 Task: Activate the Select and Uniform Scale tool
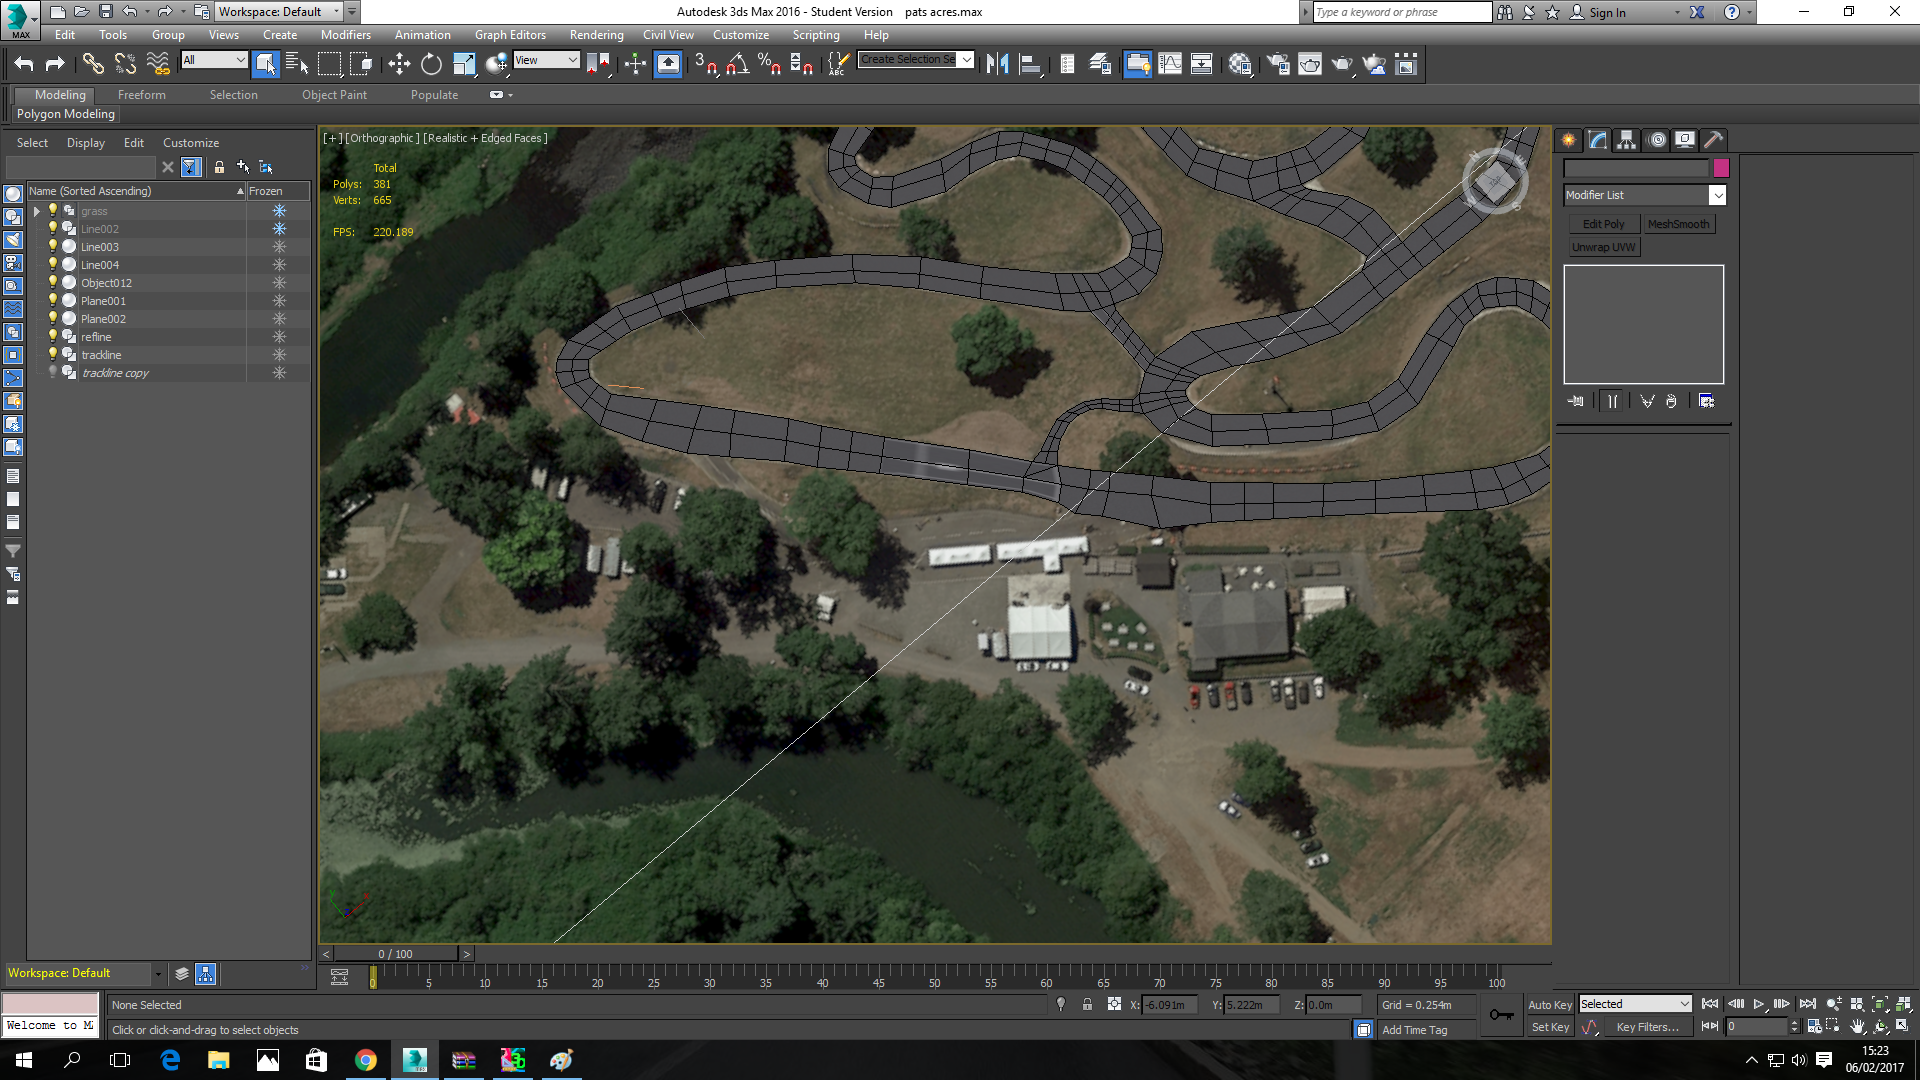[x=464, y=64]
